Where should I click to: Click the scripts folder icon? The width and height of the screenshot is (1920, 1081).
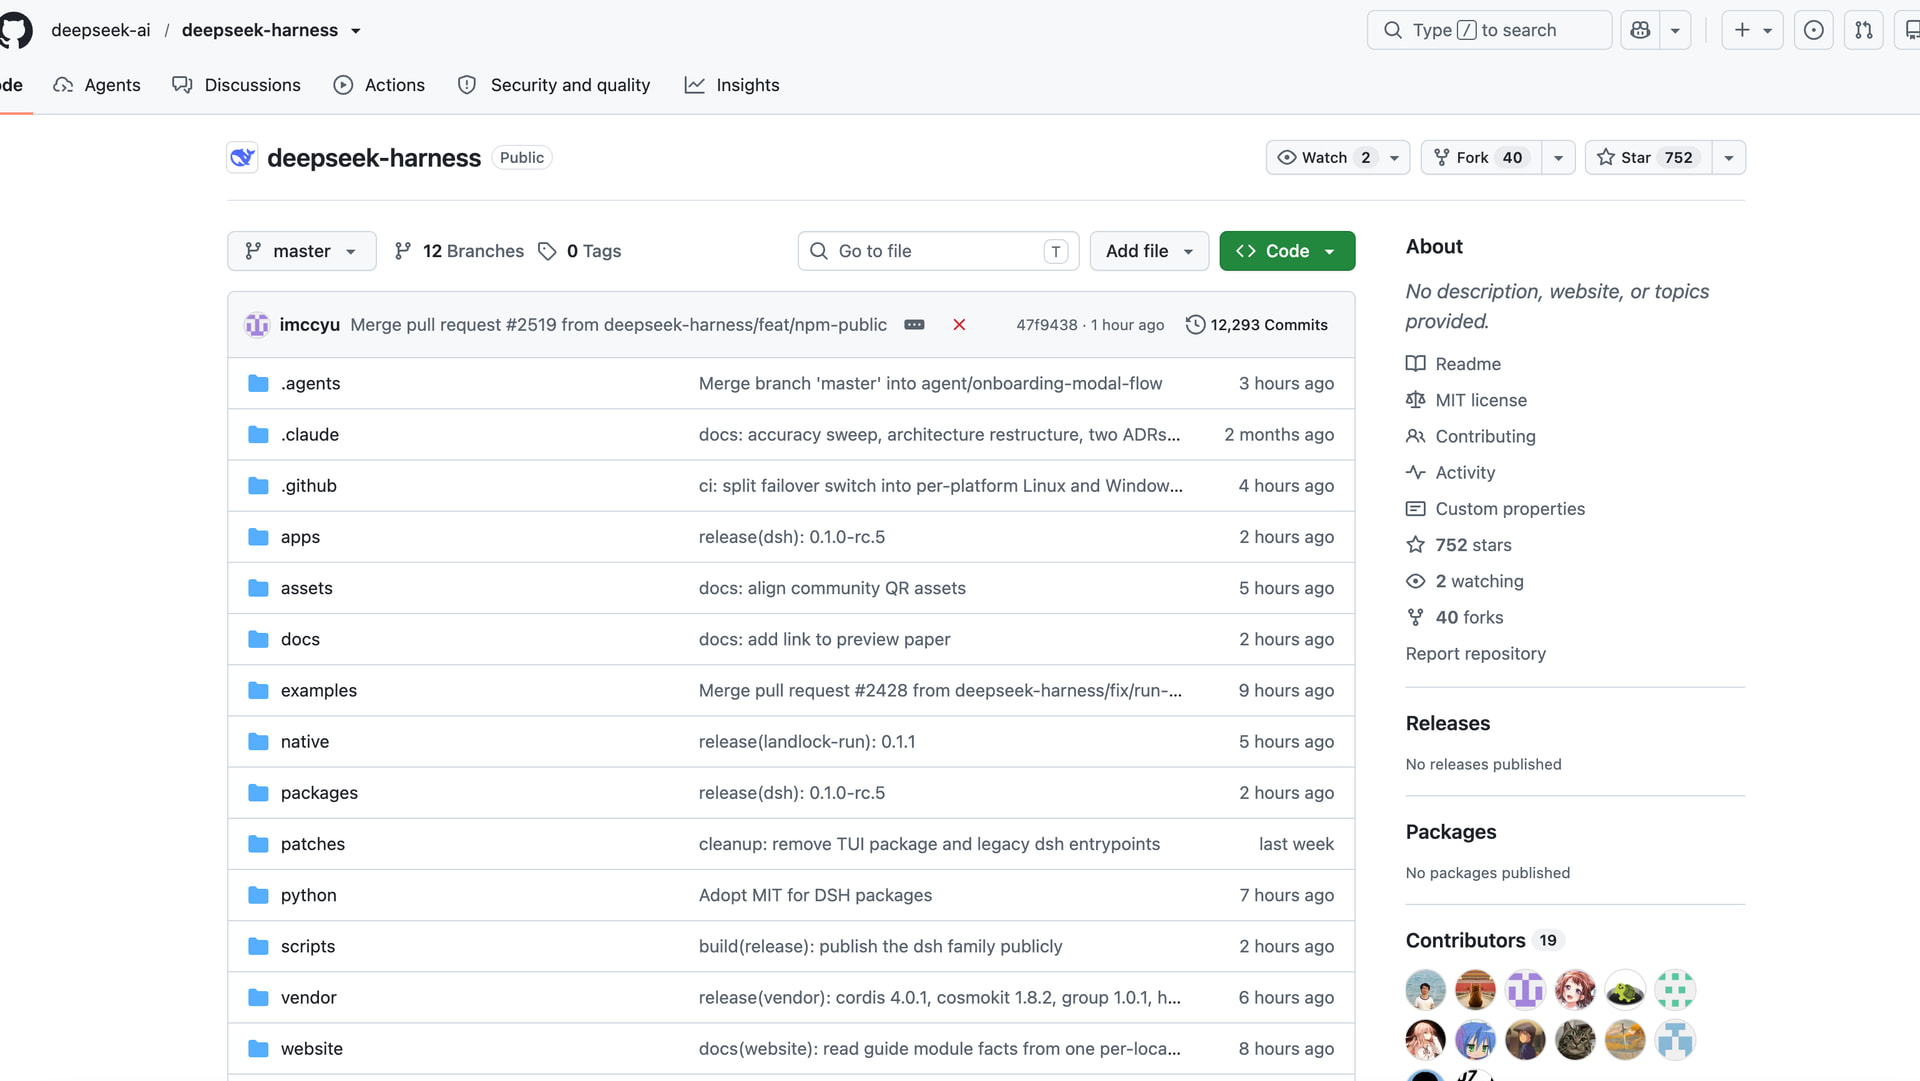[x=258, y=946]
